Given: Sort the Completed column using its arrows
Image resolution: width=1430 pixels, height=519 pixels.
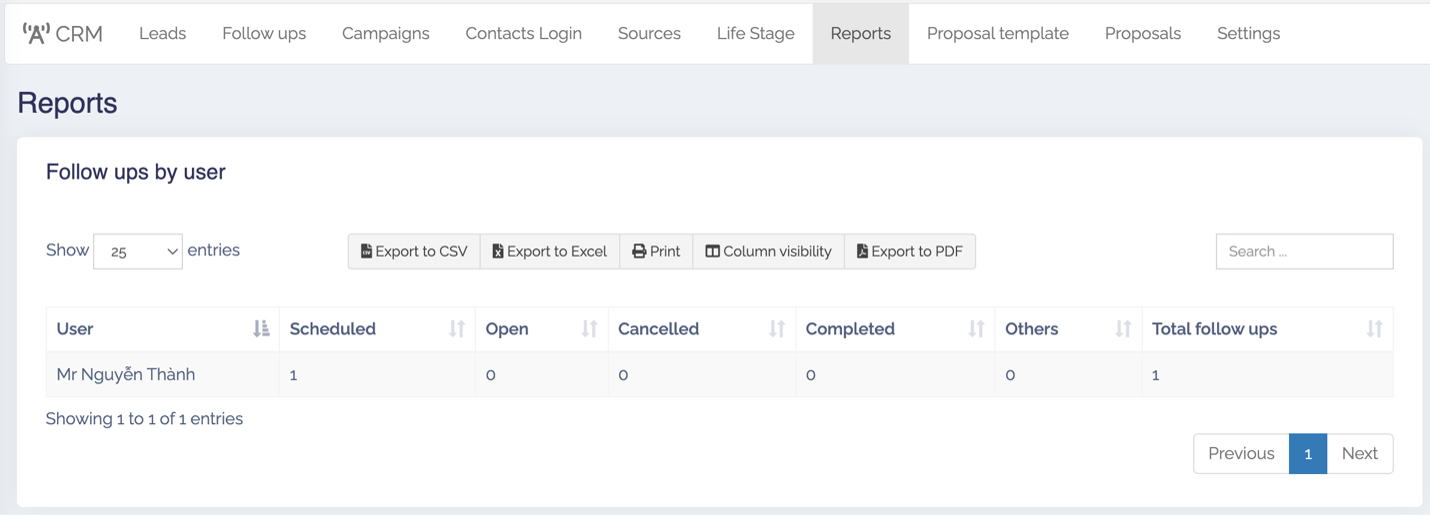Looking at the screenshot, I should (x=976, y=329).
